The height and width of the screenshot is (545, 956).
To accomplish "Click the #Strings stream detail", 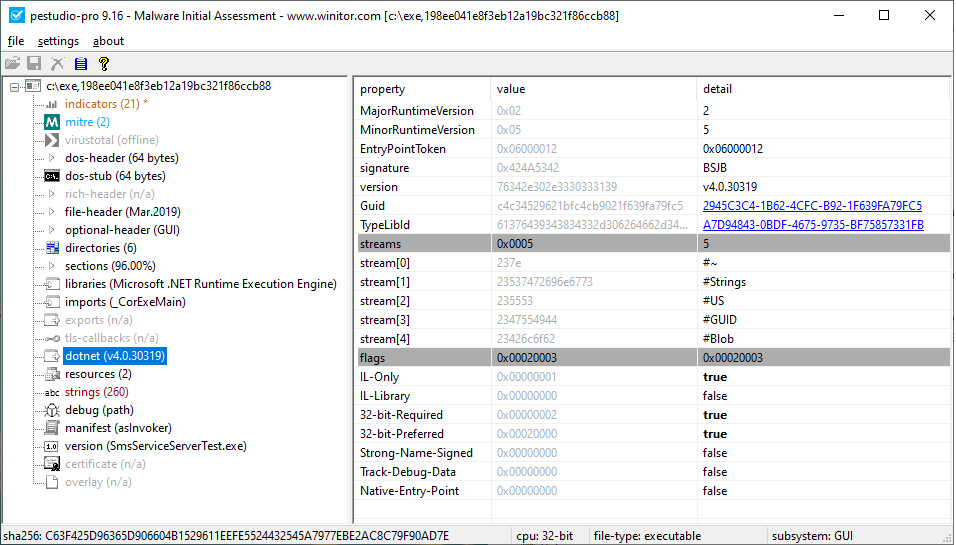I will [724, 282].
